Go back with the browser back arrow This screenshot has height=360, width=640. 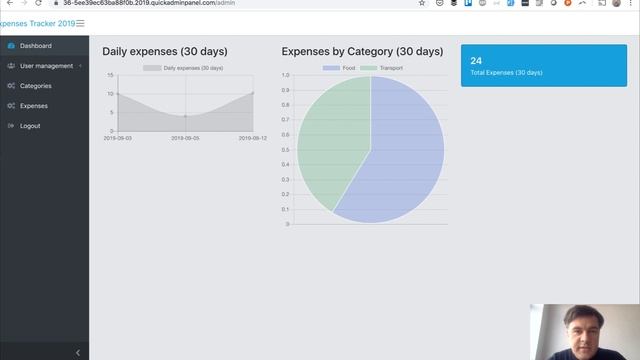tap(10, 3)
